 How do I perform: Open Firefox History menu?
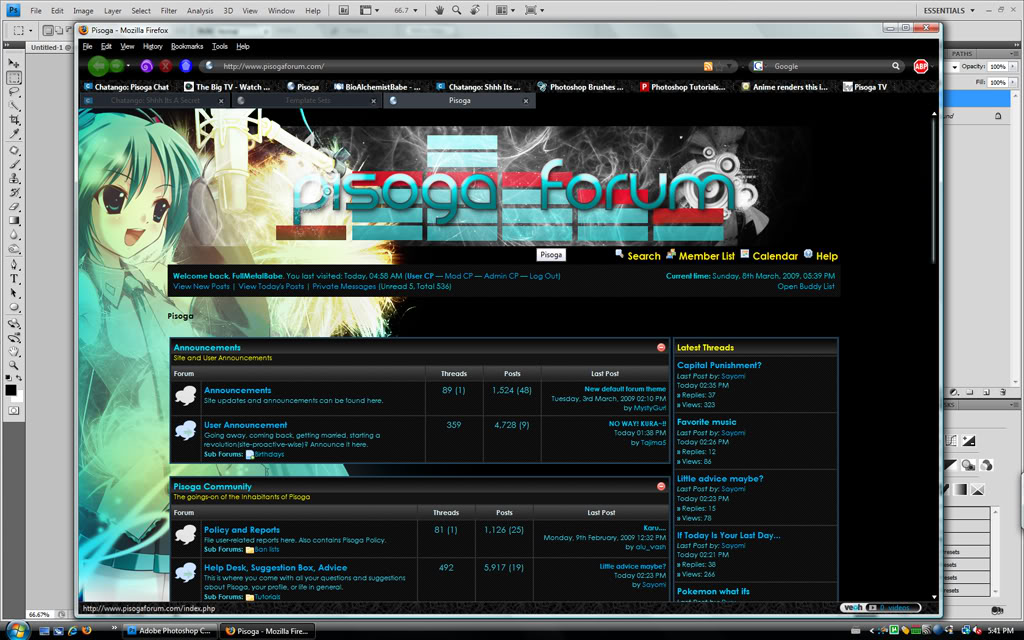(x=152, y=46)
